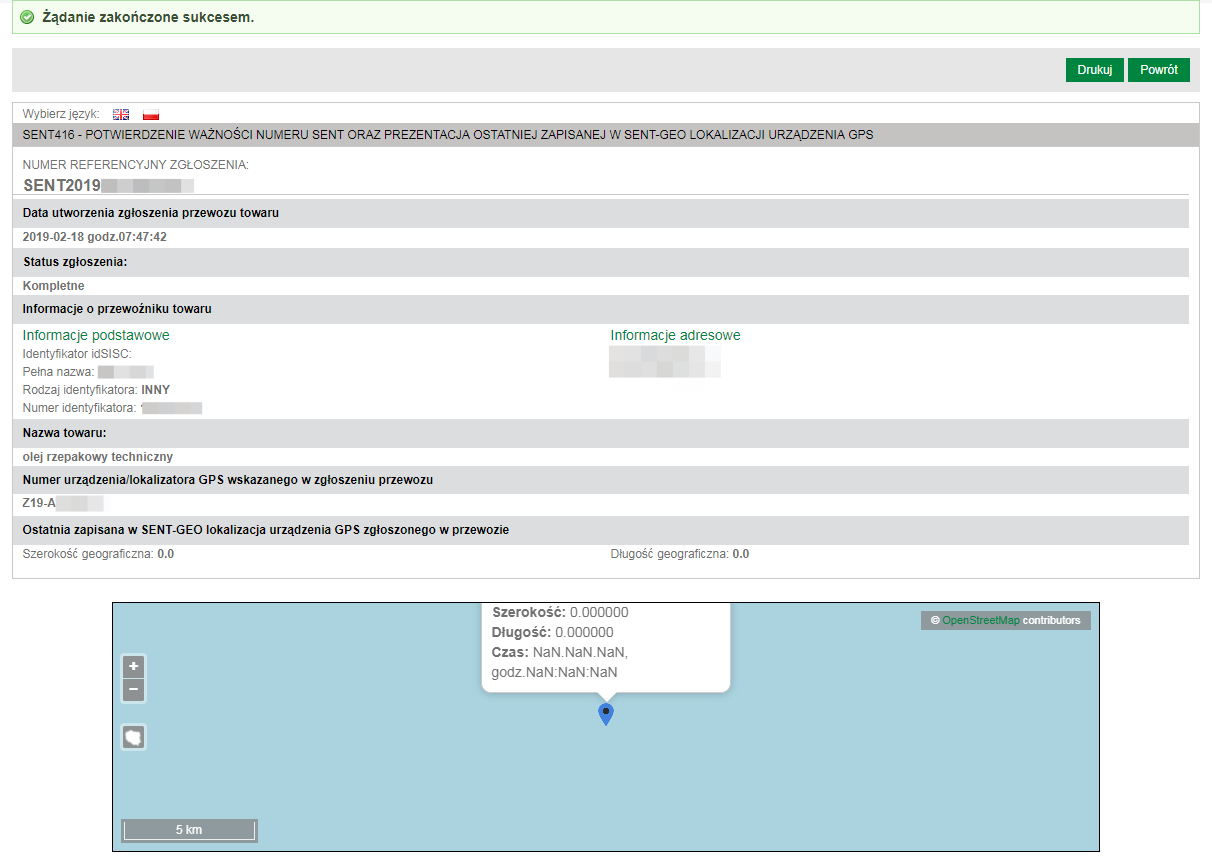Click the Poland outline map button
Image resolution: width=1212 pixels, height=868 pixels.
(x=134, y=738)
